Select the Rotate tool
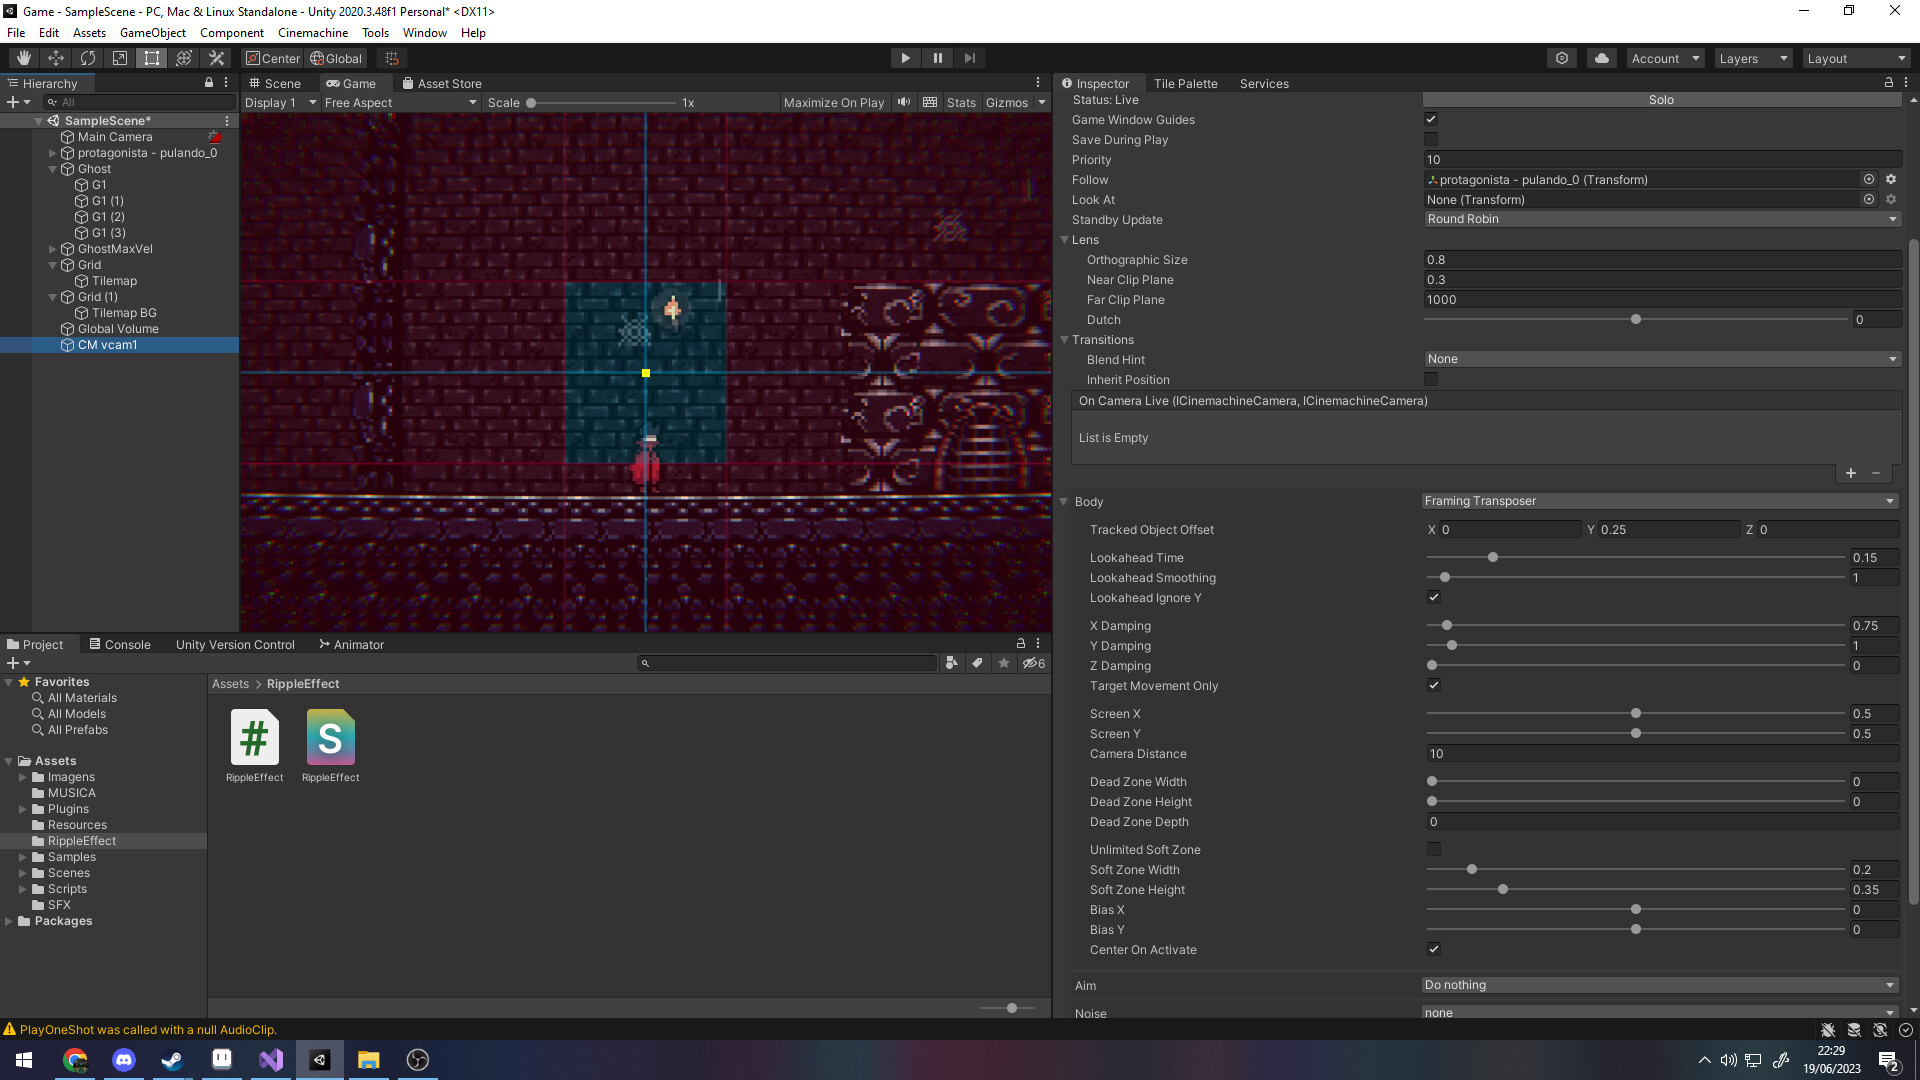The height and width of the screenshot is (1080, 1920). [x=87, y=57]
